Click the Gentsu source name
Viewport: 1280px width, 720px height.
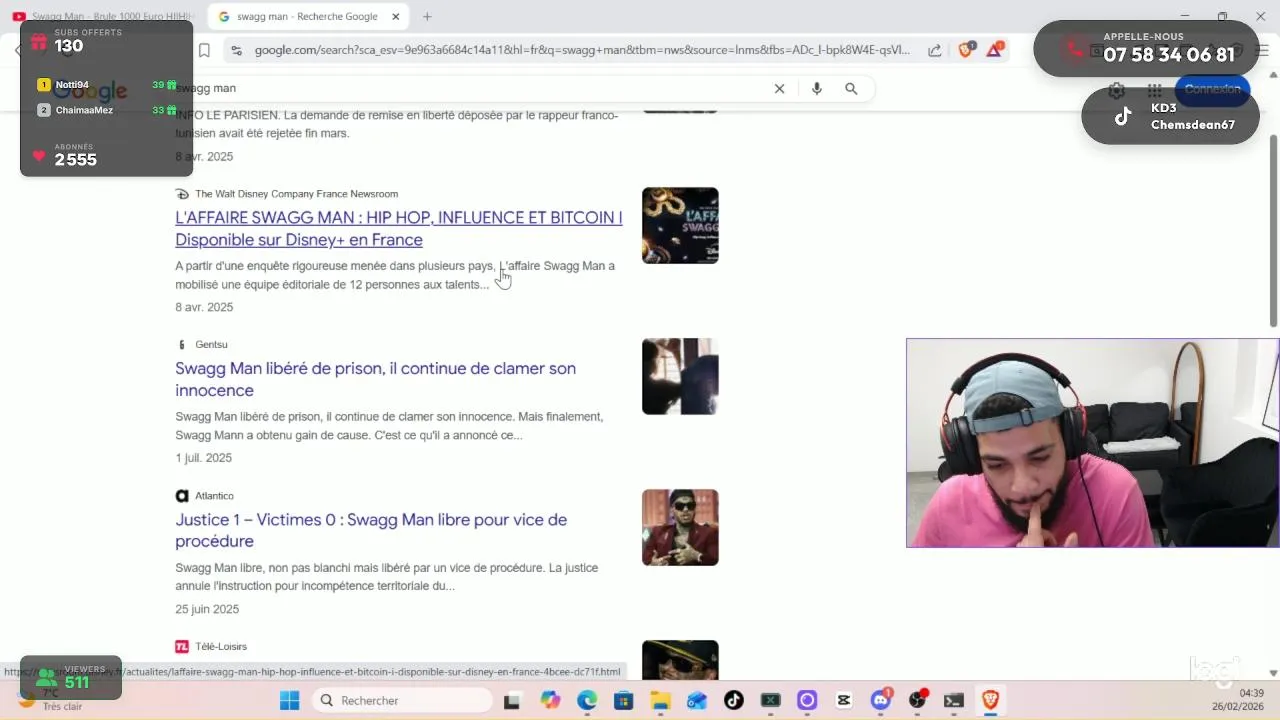(211, 344)
